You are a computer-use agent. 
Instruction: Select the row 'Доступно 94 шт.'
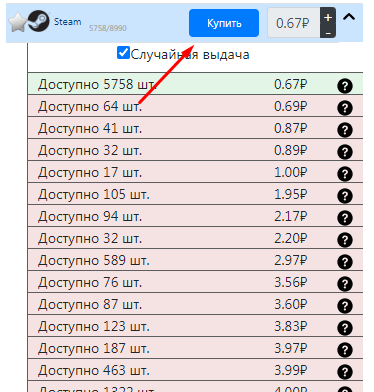(x=195, y=216)
